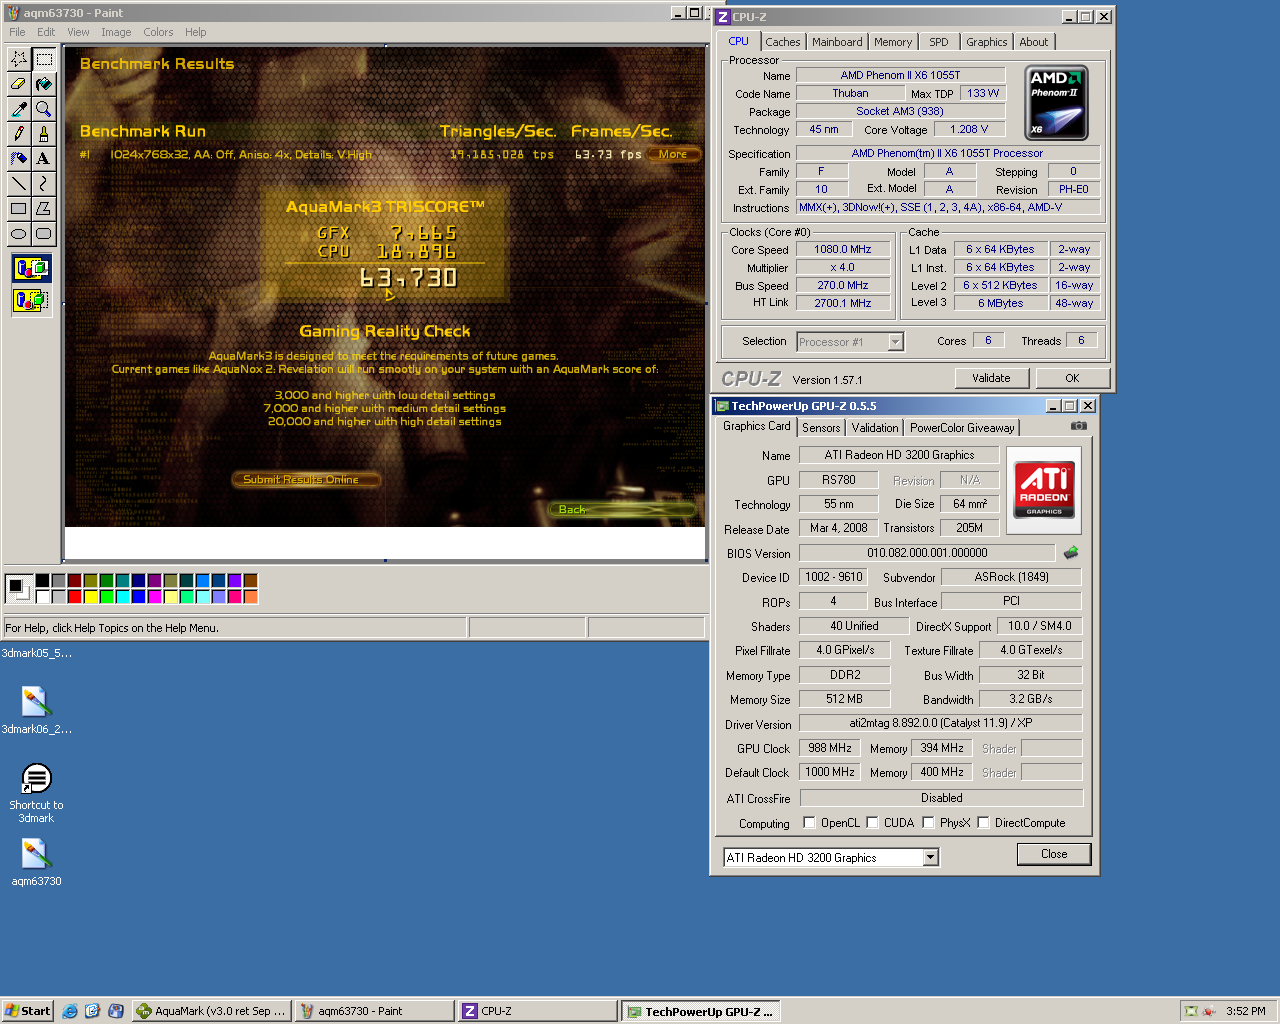Viewport: 1280px width, 1024px height.
Task: Enable the CUDA checkbox in GPU-Z
Action: coord(873,823)
